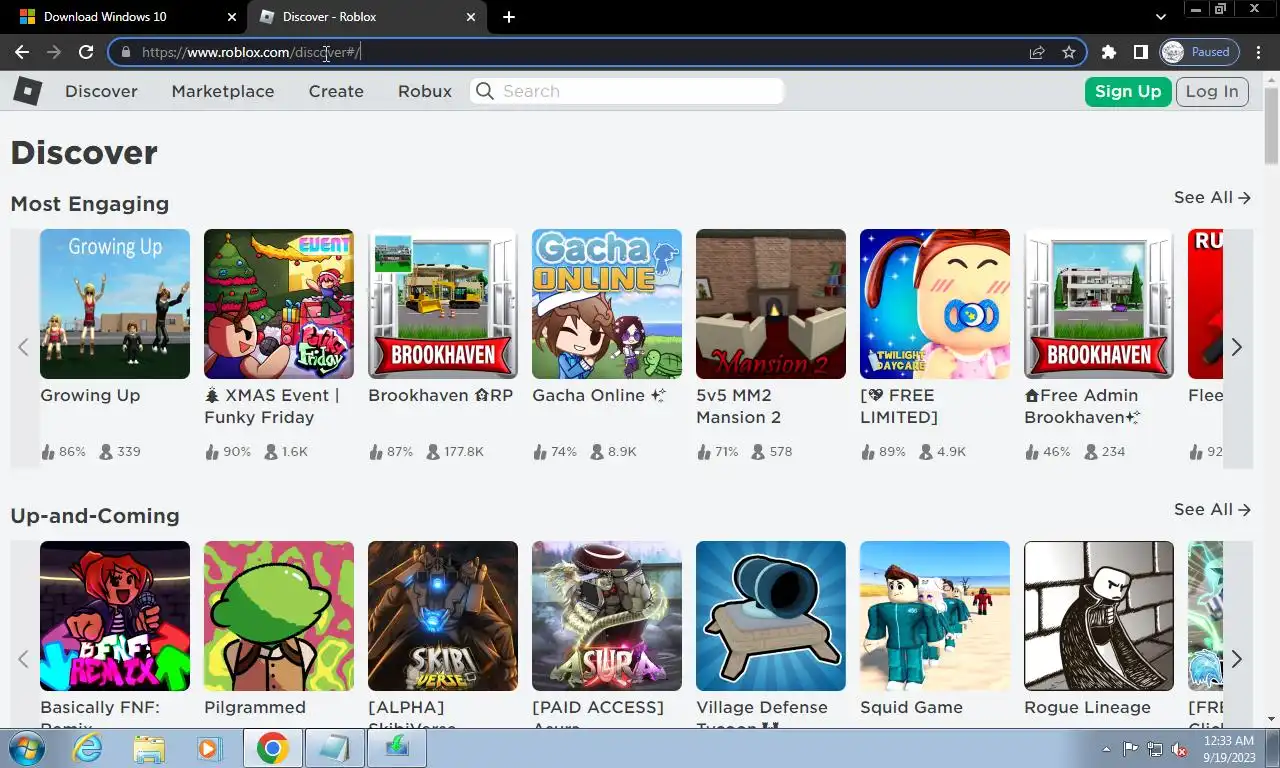Open Chrome extensions puzzle icon
1280x768 pixels.
1108,52
